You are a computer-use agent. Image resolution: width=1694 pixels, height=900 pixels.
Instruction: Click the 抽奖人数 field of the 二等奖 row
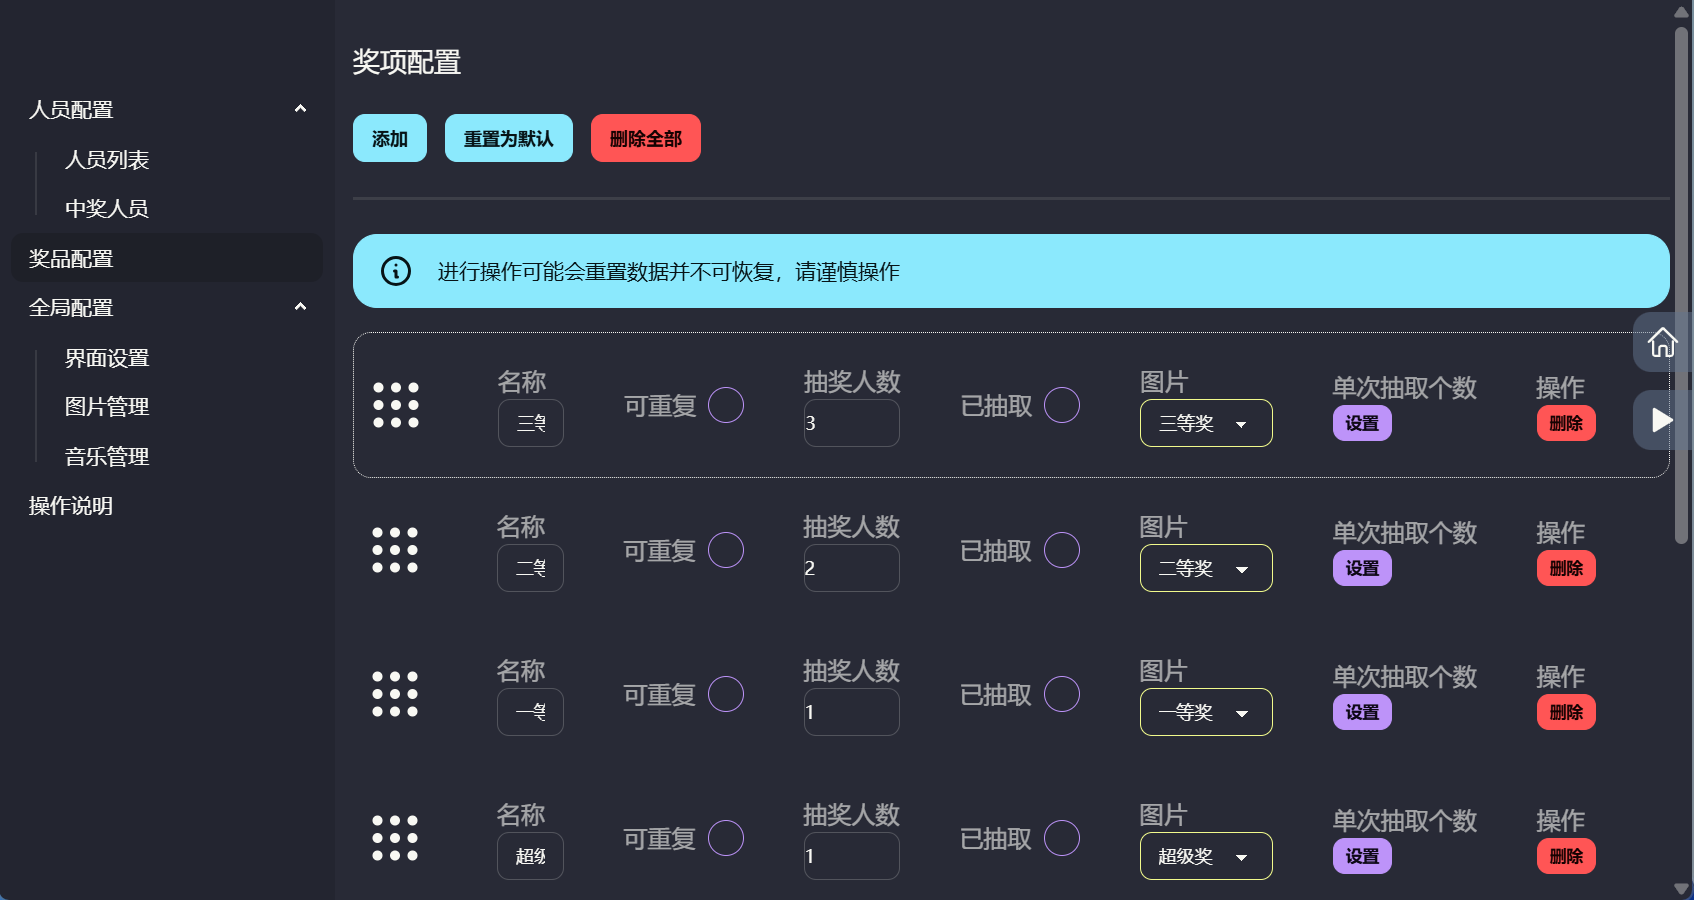(851, 568)
